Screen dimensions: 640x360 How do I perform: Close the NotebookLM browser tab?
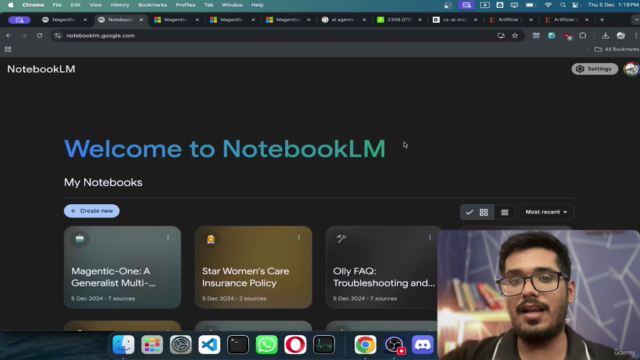pos(141,20)
